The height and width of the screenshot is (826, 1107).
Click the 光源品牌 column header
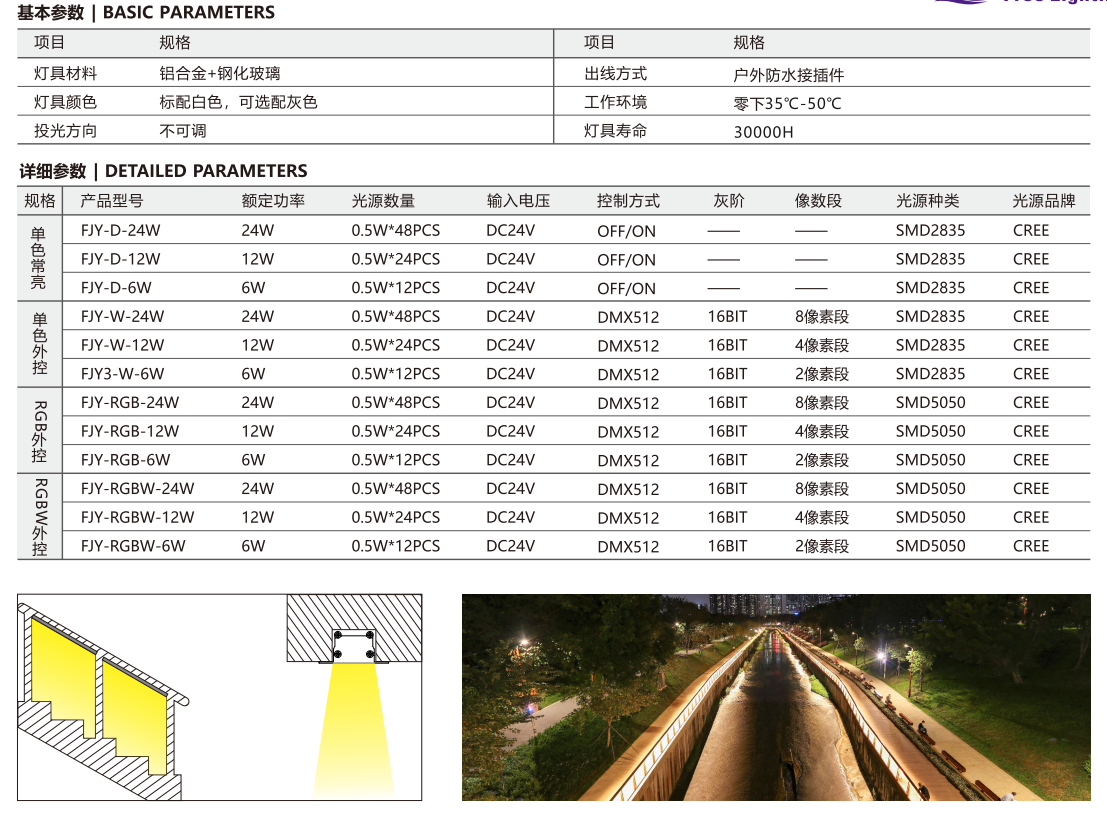tap(1044, 201)
